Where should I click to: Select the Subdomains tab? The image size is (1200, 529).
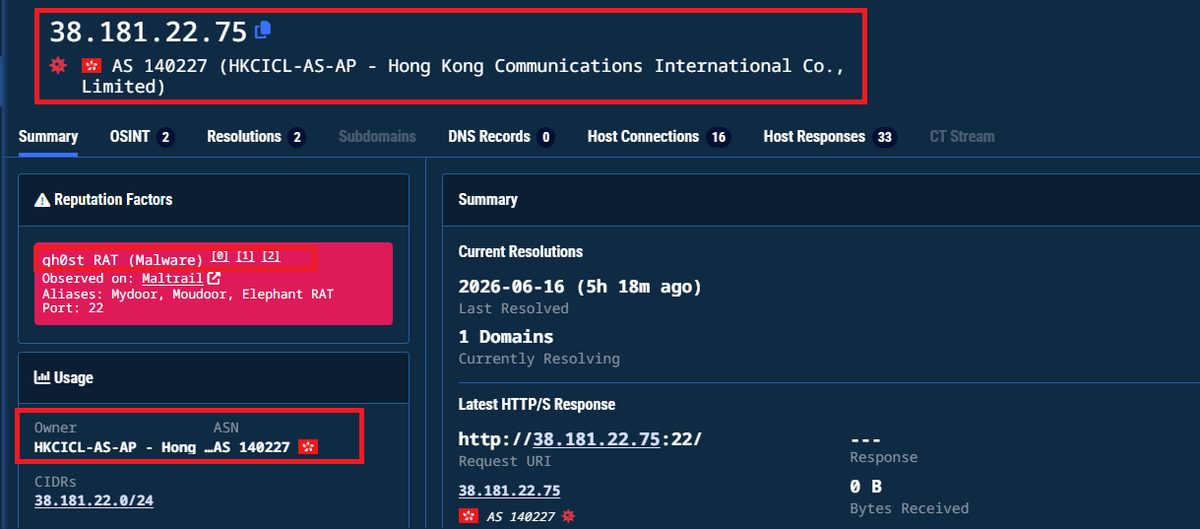(377, 136)
